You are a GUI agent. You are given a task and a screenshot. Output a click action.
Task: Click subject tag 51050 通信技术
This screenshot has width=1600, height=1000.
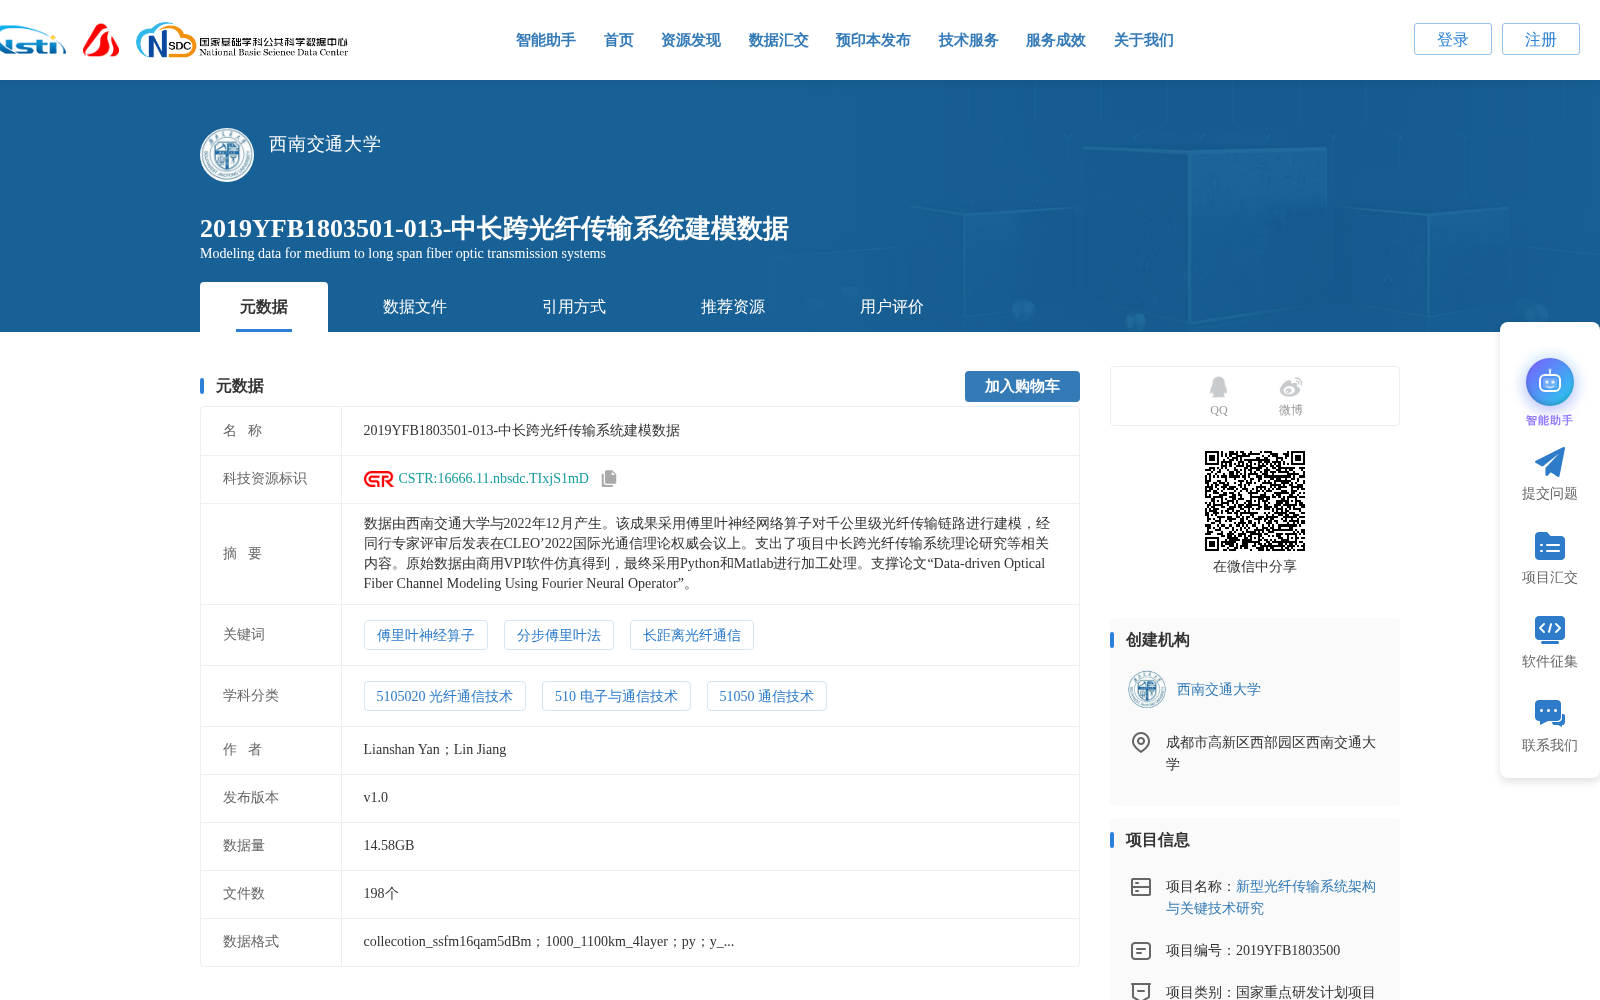(x=767, y=696)
